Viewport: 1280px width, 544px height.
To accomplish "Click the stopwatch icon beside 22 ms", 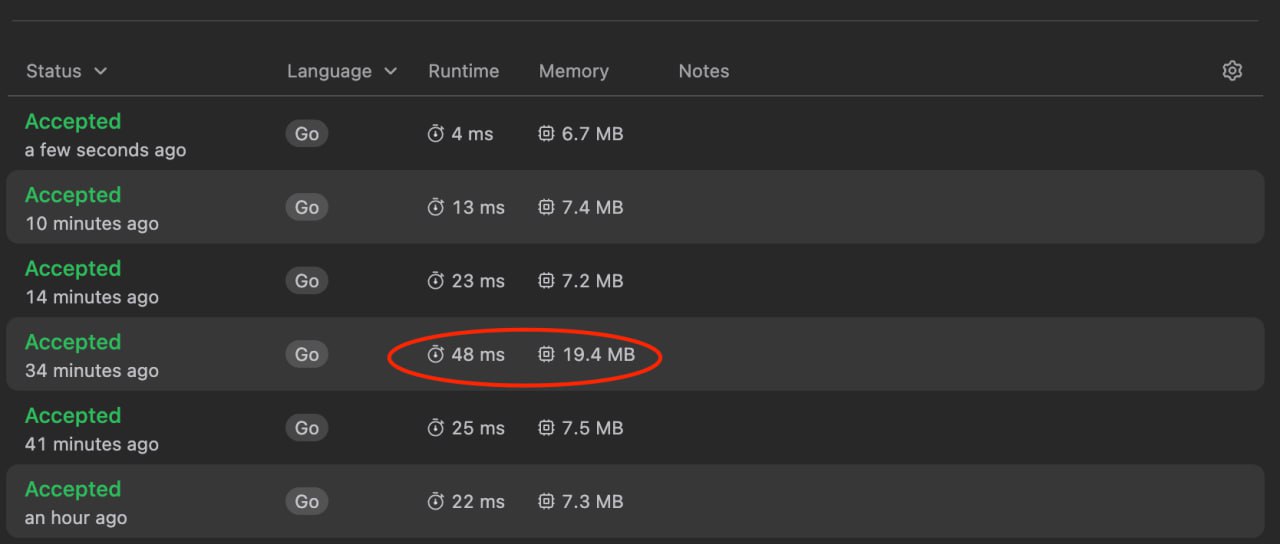I will (x=435, y=501).
